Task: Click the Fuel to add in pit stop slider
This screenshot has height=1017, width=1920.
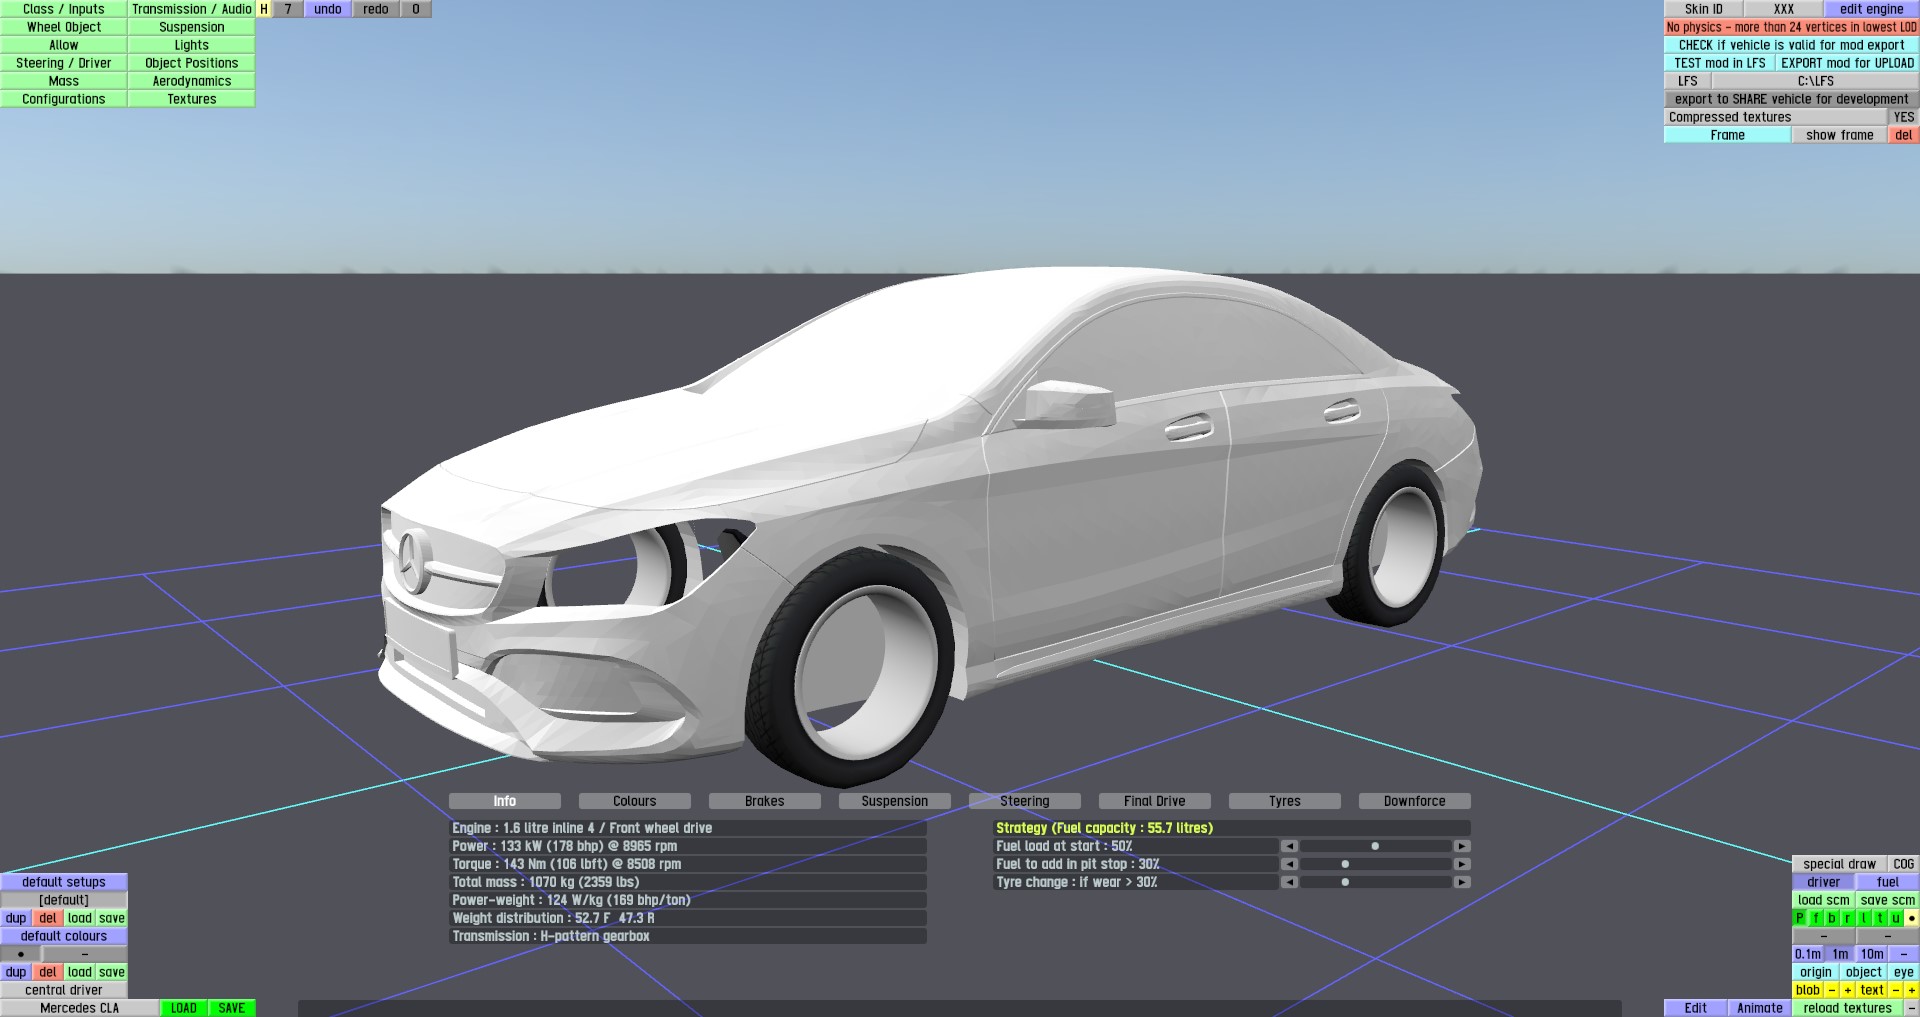Action: [x=1376, y=864]
